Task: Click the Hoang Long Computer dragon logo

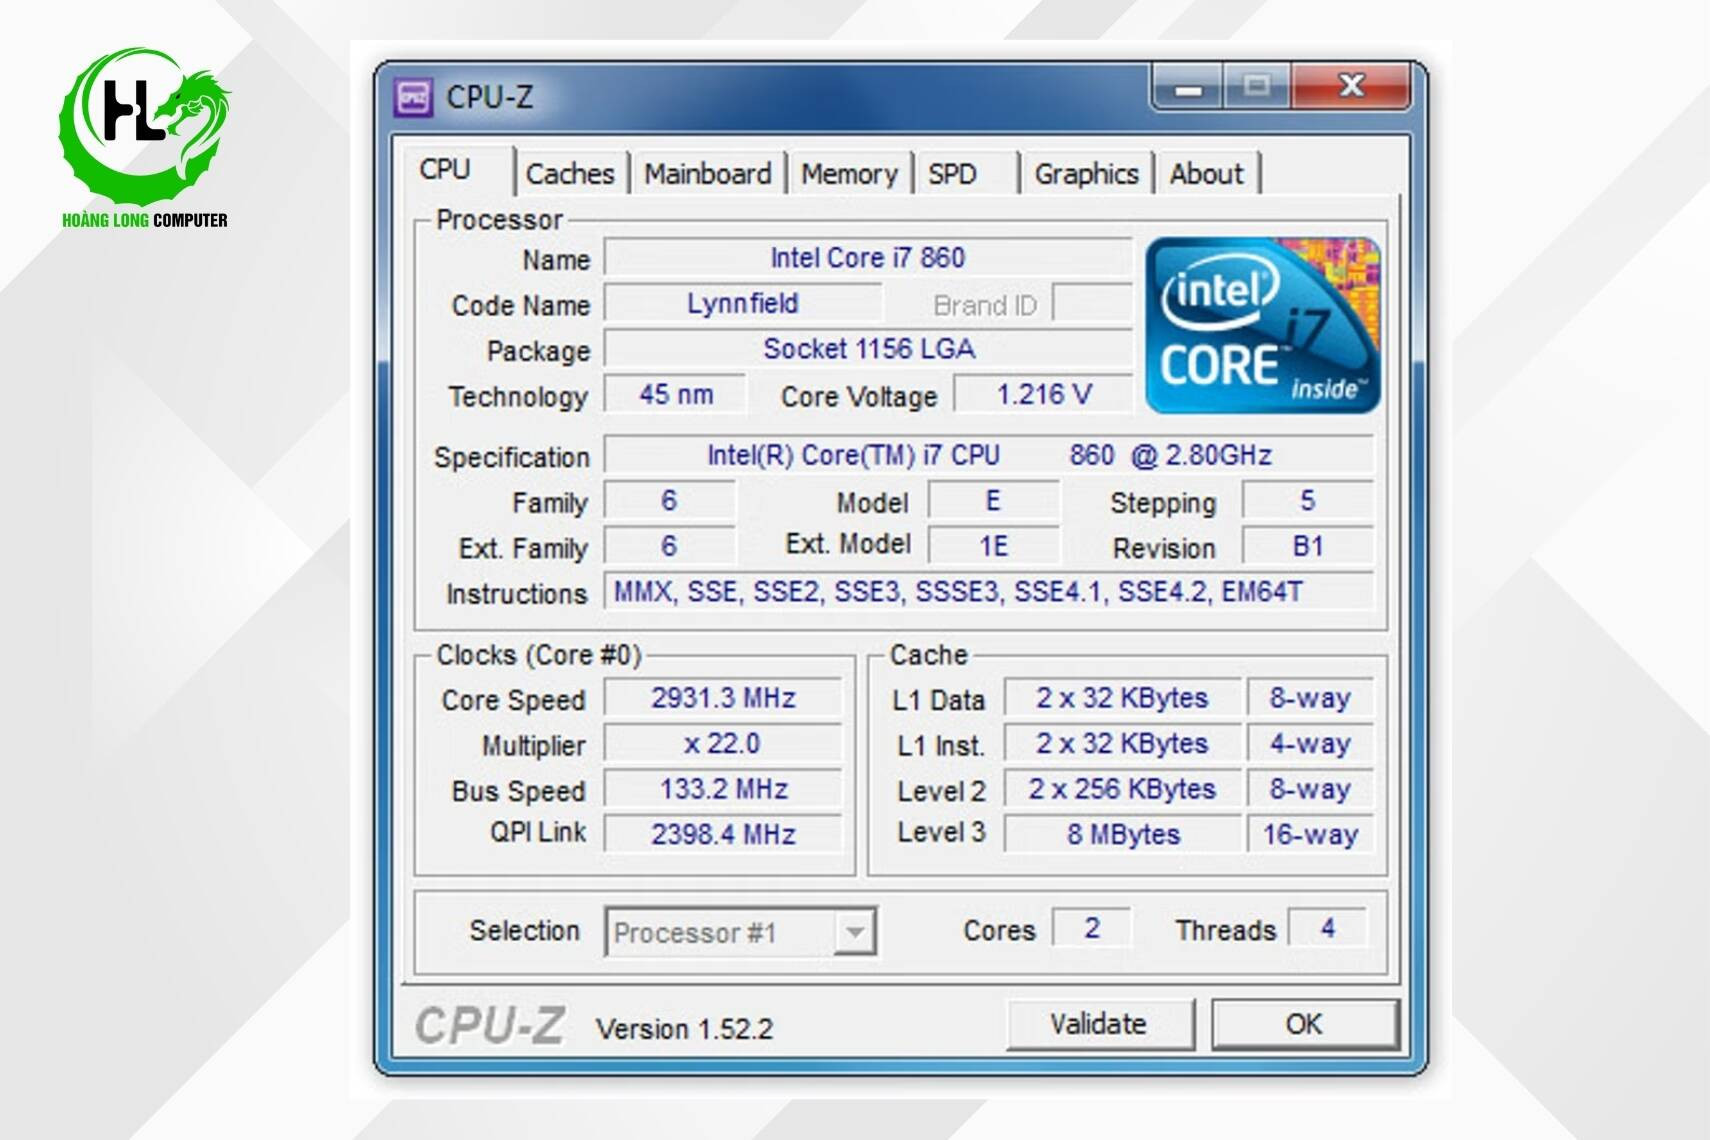Action: [x=143, y=127]
